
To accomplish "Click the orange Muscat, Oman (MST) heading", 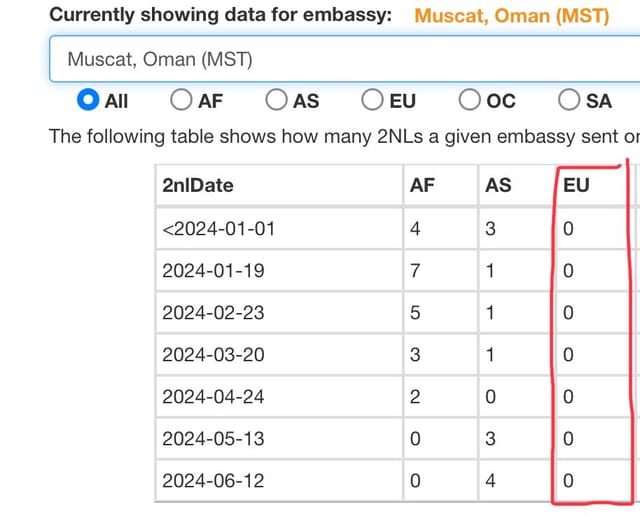I will point(512,16).
